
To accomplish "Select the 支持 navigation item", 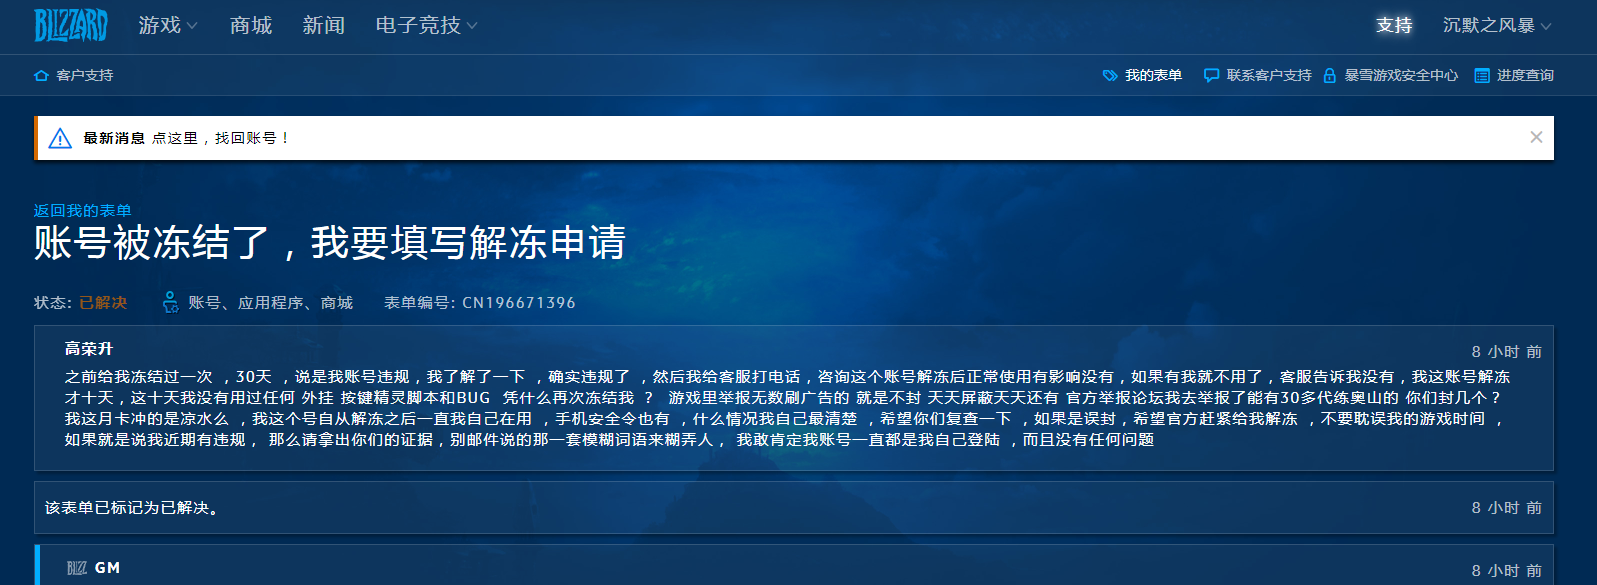I will click(x=1394, y=26).
